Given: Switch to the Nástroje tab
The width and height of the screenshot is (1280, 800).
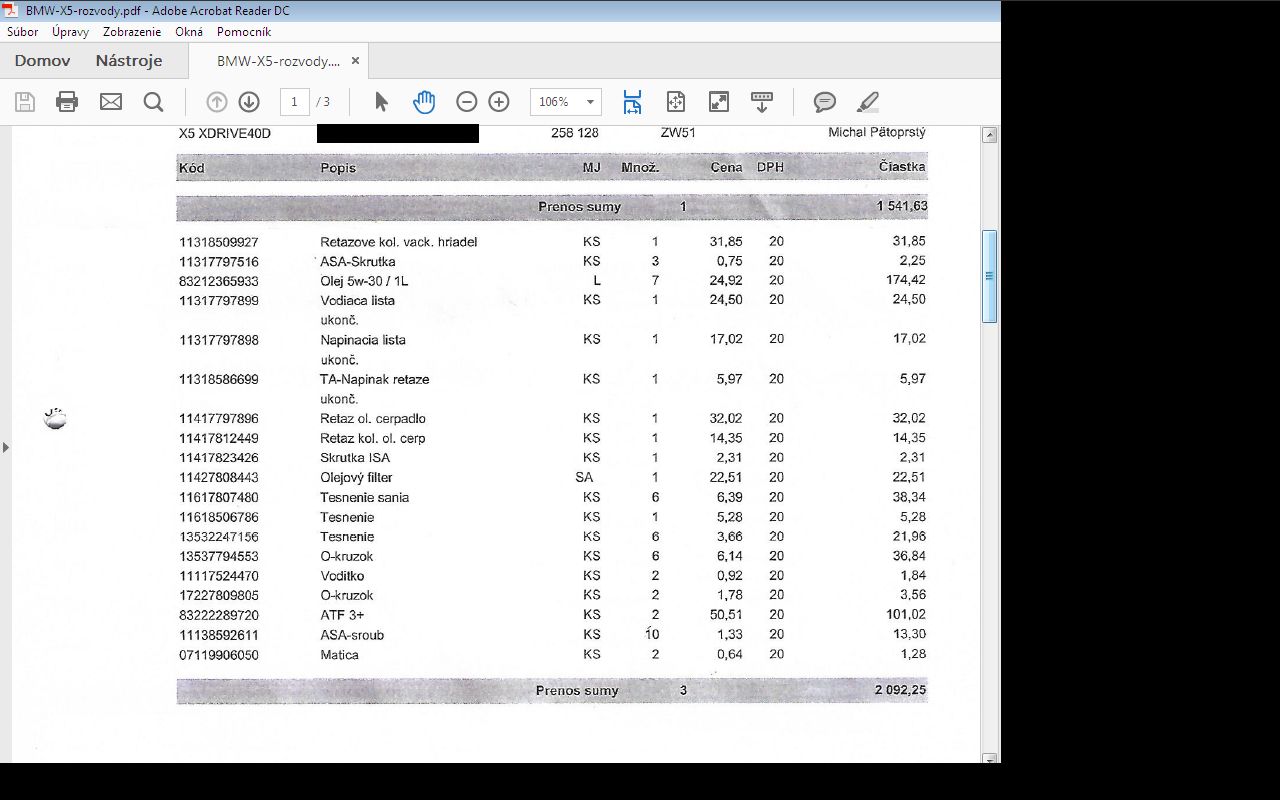Looking at the screenshot, I should click(x=129, y=61).
